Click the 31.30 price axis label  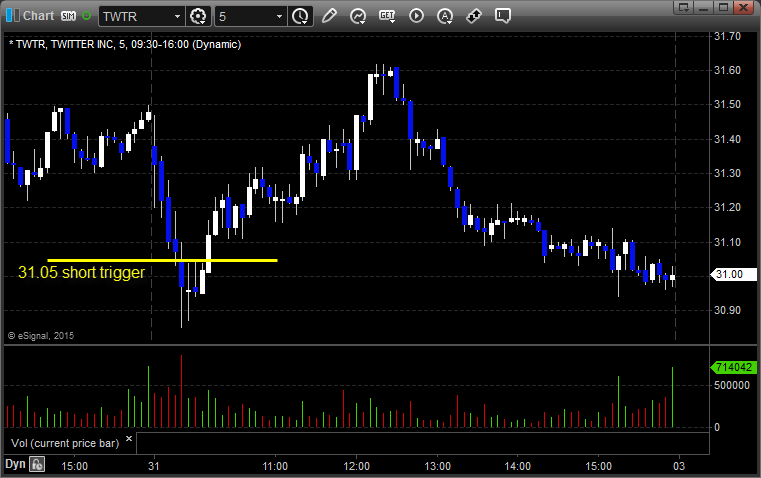tap(728, 173)
